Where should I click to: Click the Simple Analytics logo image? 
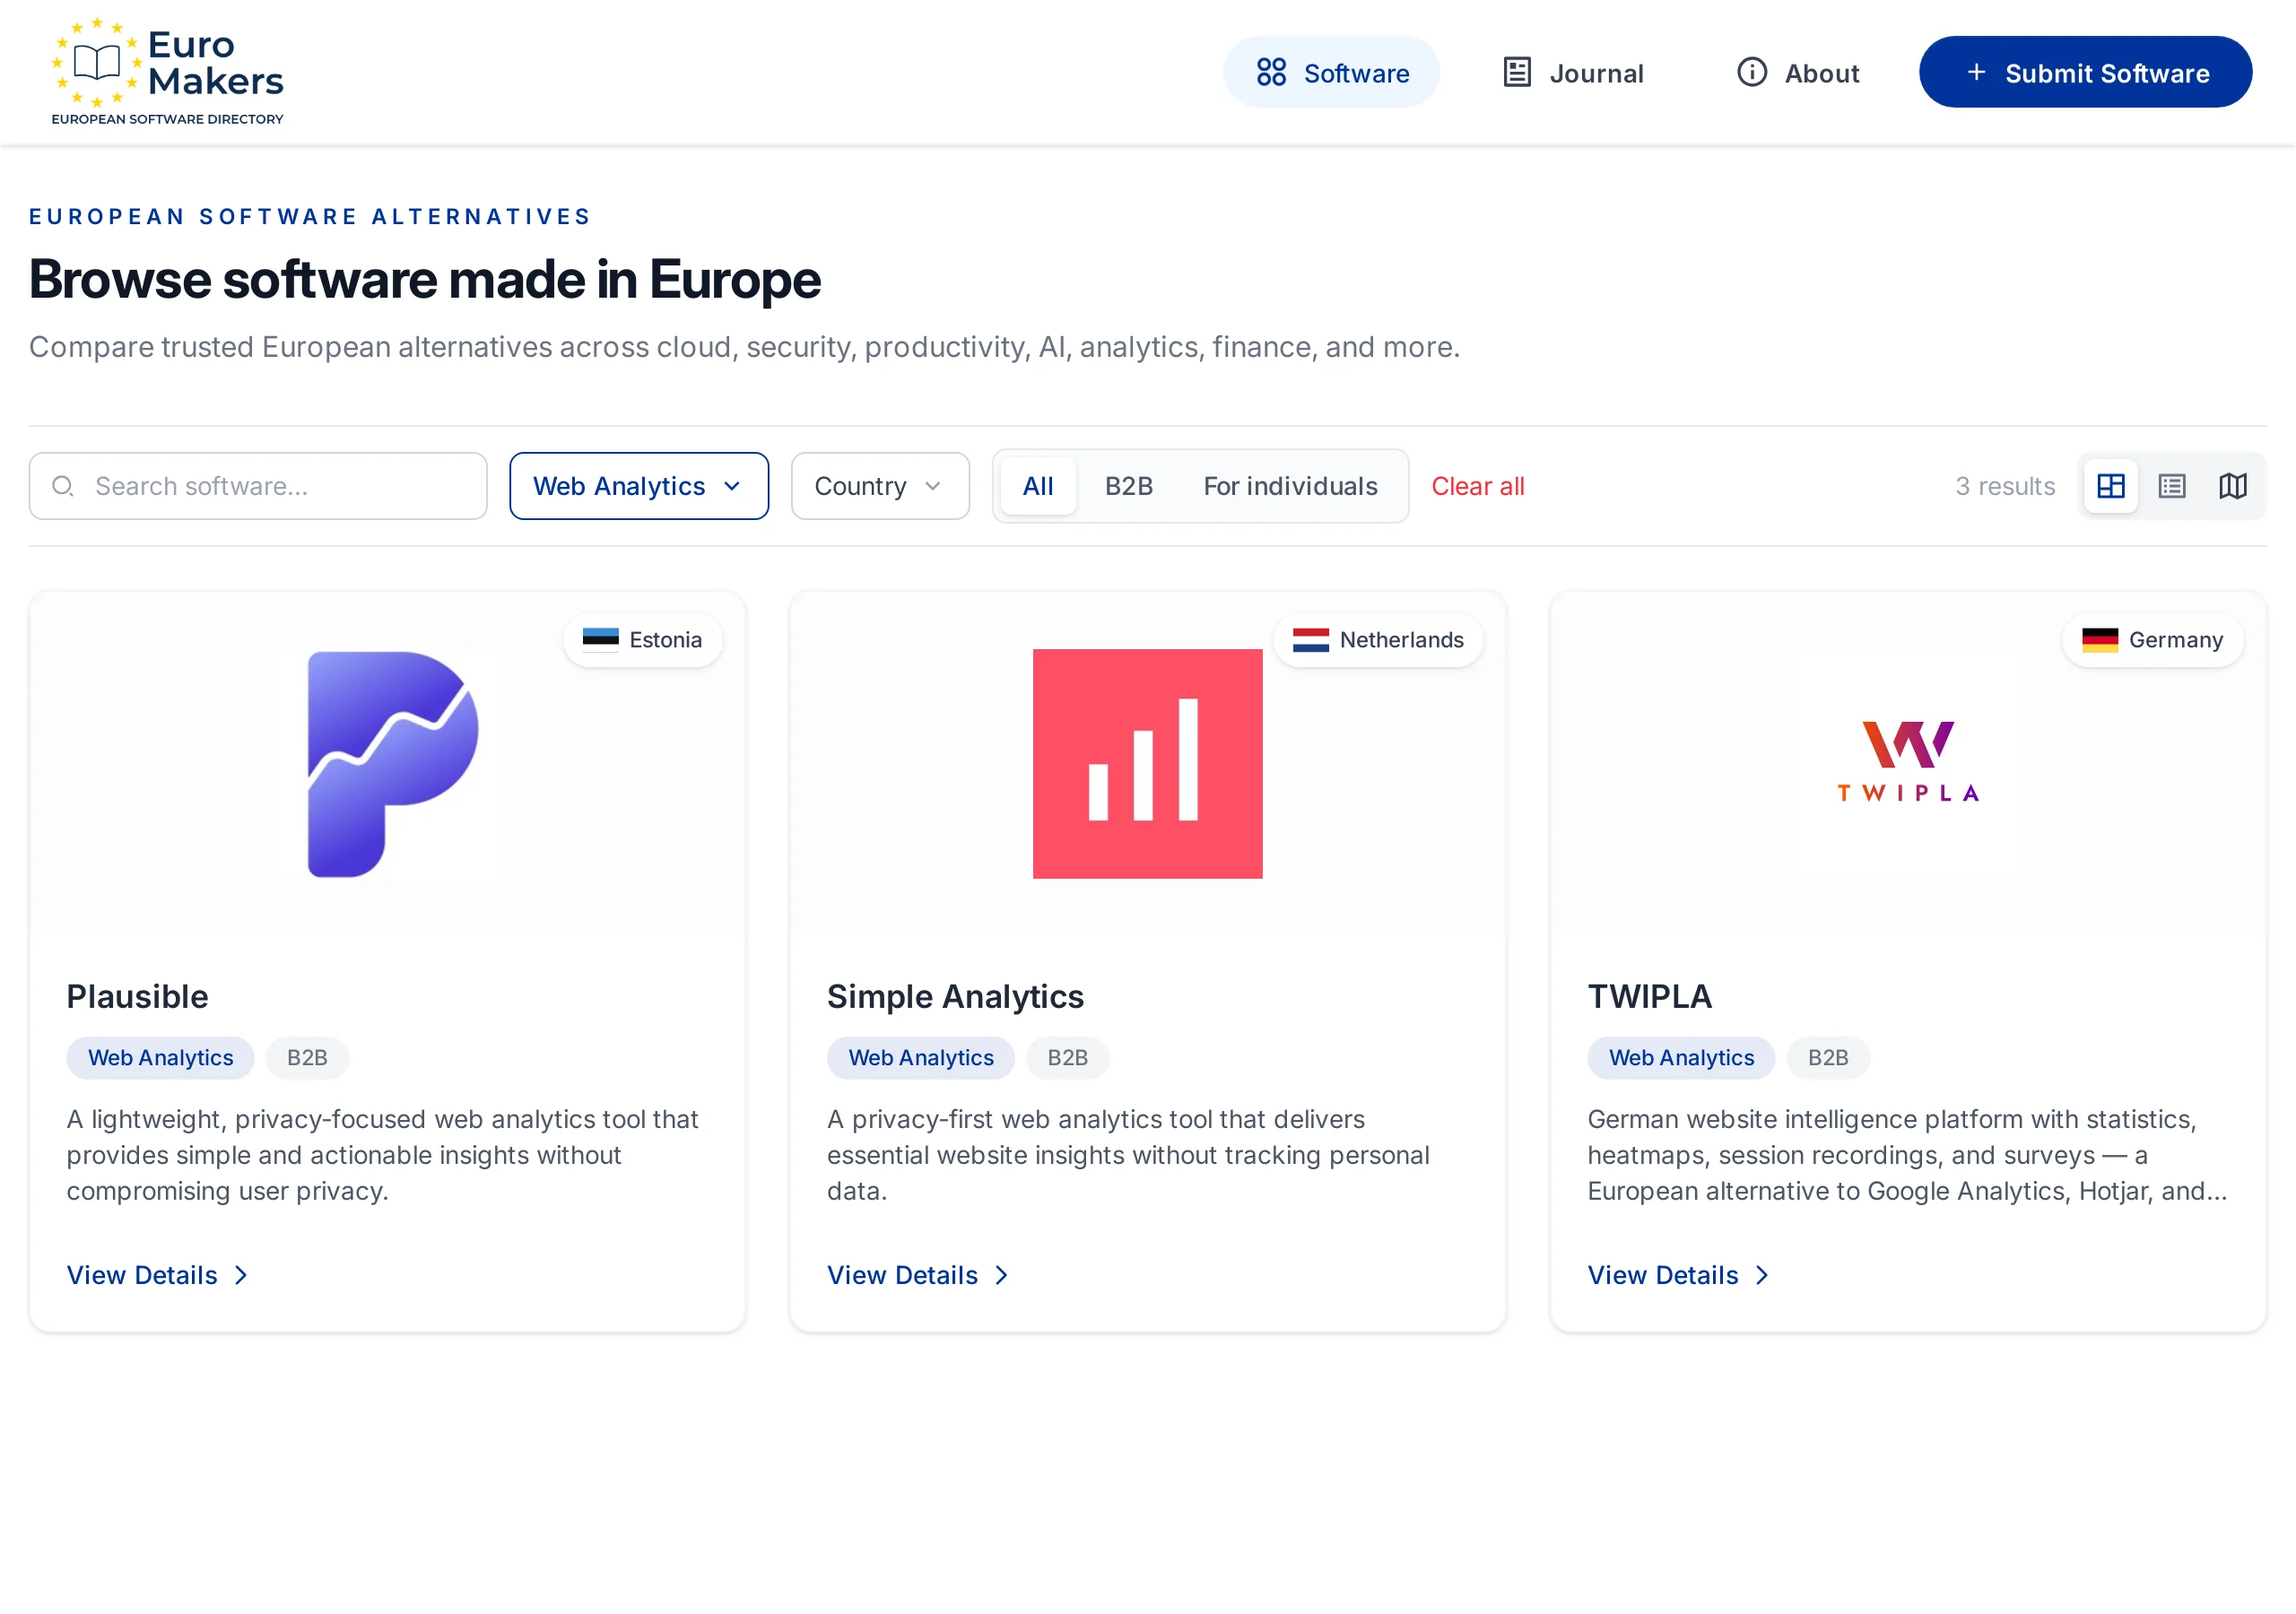click(1147, 764)
